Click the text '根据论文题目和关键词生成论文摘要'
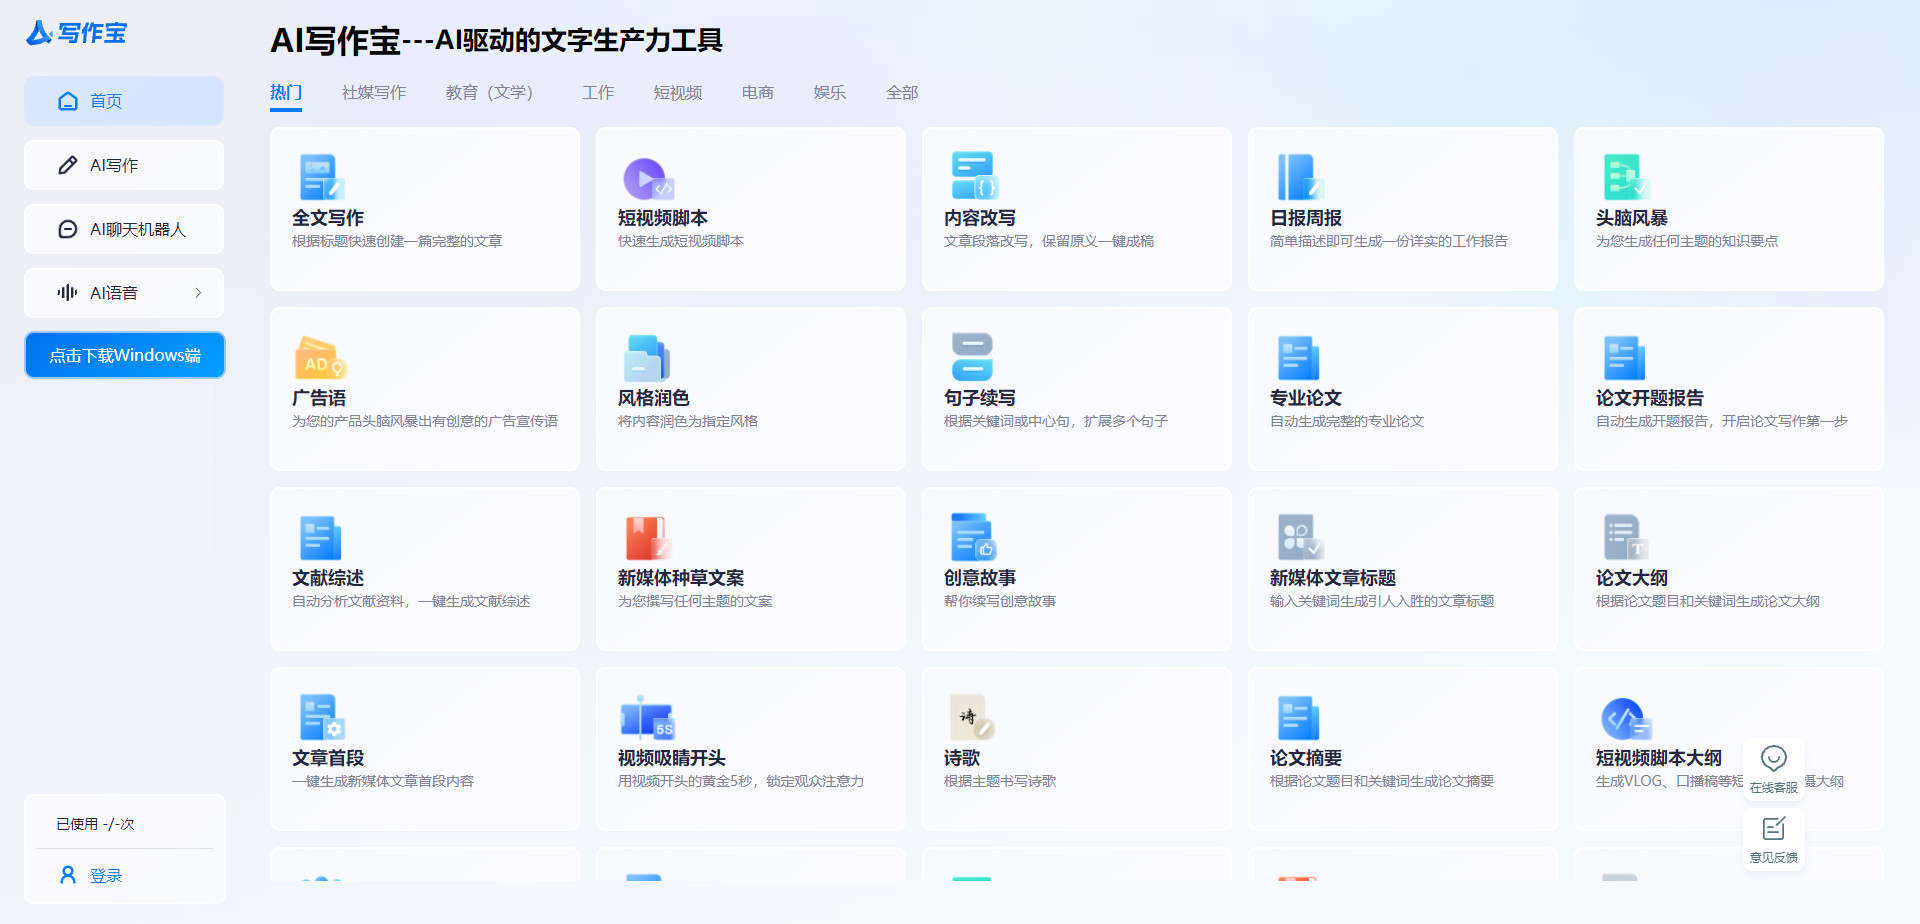The width and height of the screenshot is (1920, 924). tap(1382, 781)
